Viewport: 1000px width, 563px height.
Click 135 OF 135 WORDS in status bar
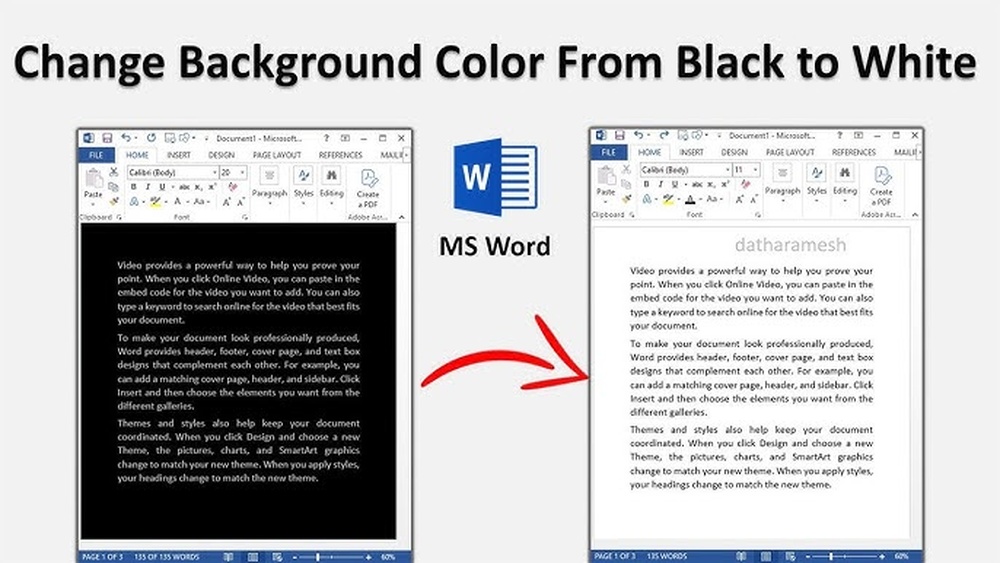tap(166, 557)
